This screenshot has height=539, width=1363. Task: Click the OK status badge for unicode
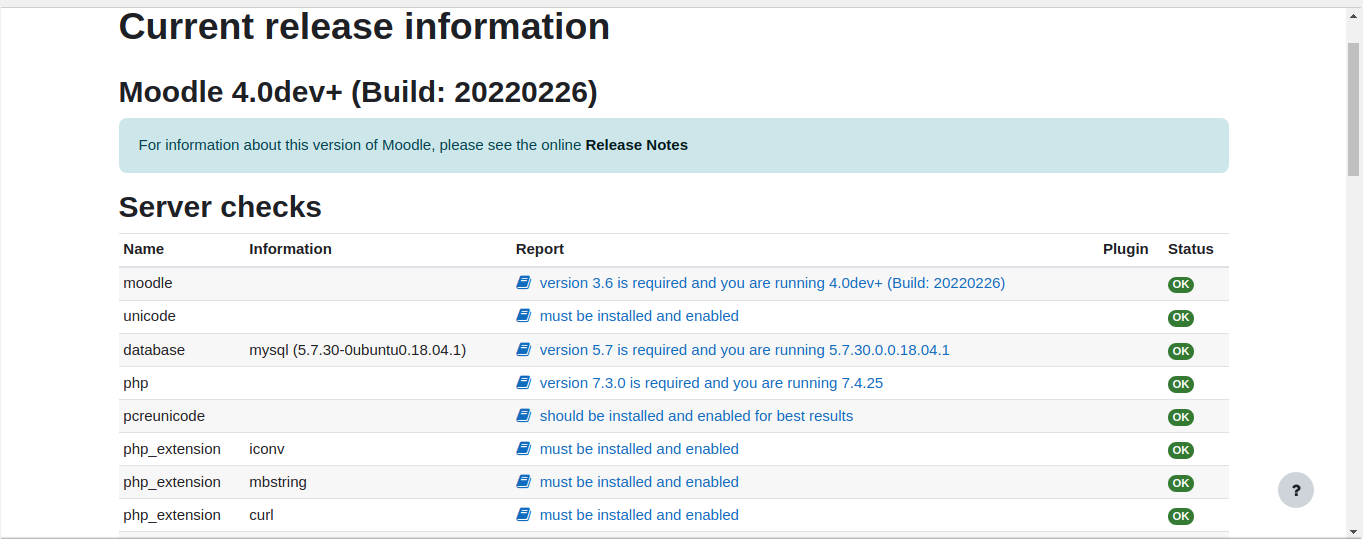[x=1181, y=318]
